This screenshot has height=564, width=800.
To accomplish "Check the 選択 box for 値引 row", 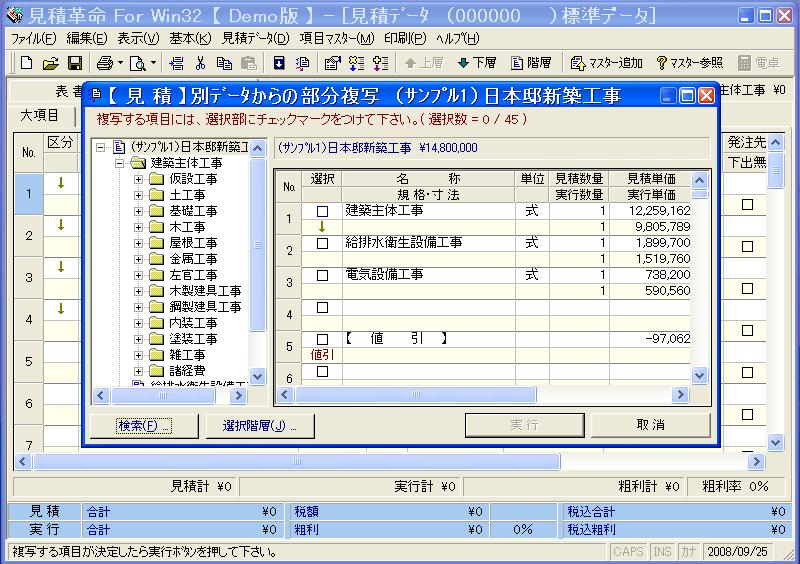I will click(x=322, y=339).
